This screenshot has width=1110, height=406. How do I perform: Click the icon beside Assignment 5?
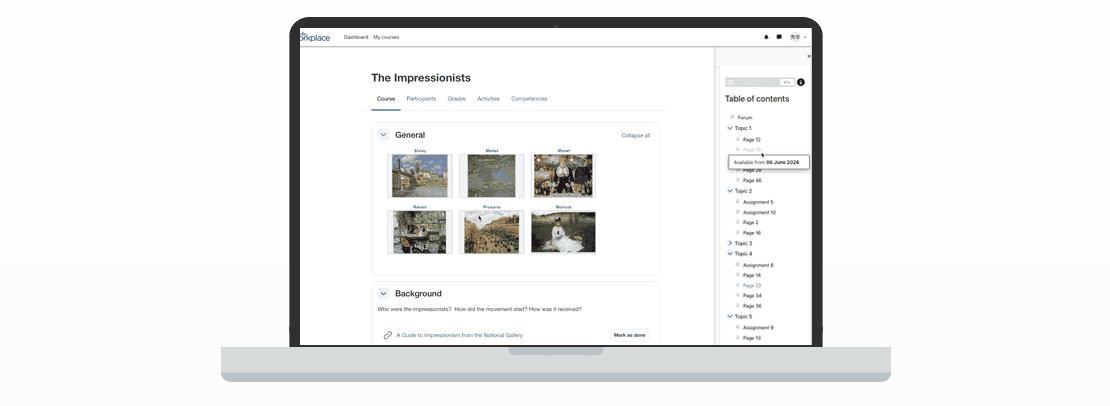(x=738, y=202)
